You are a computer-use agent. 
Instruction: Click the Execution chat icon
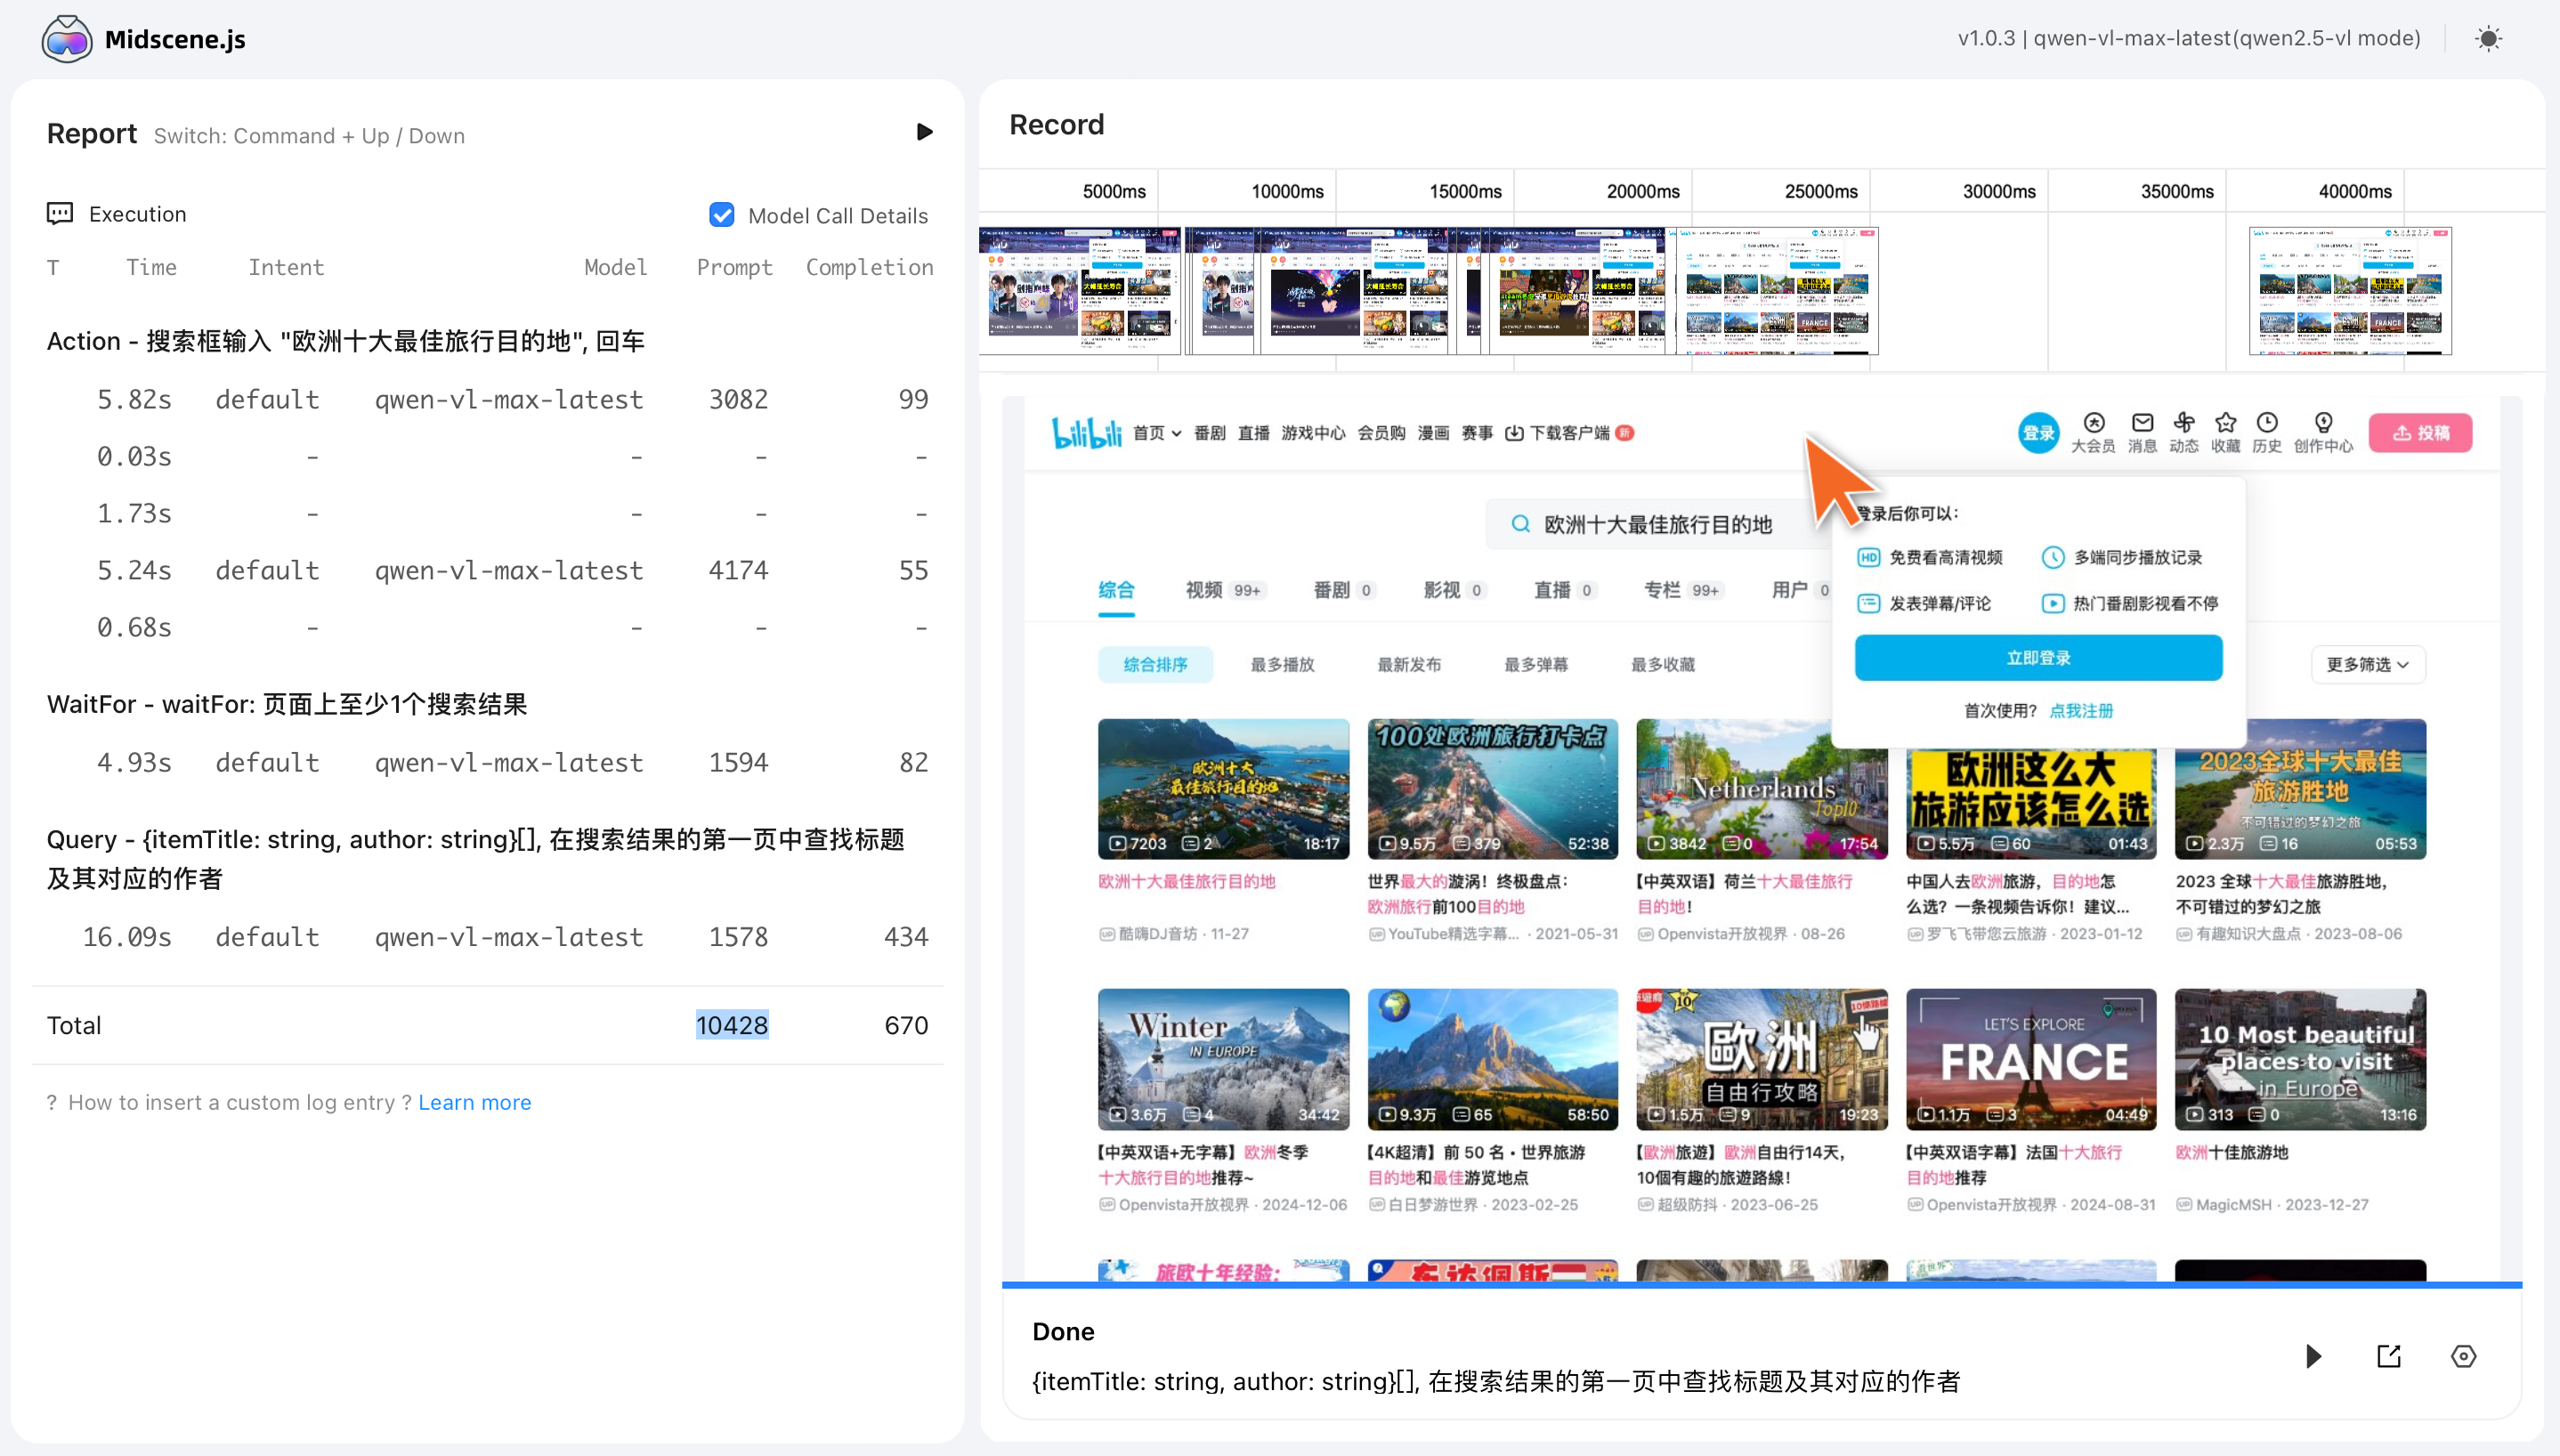(x=60, y=213)
